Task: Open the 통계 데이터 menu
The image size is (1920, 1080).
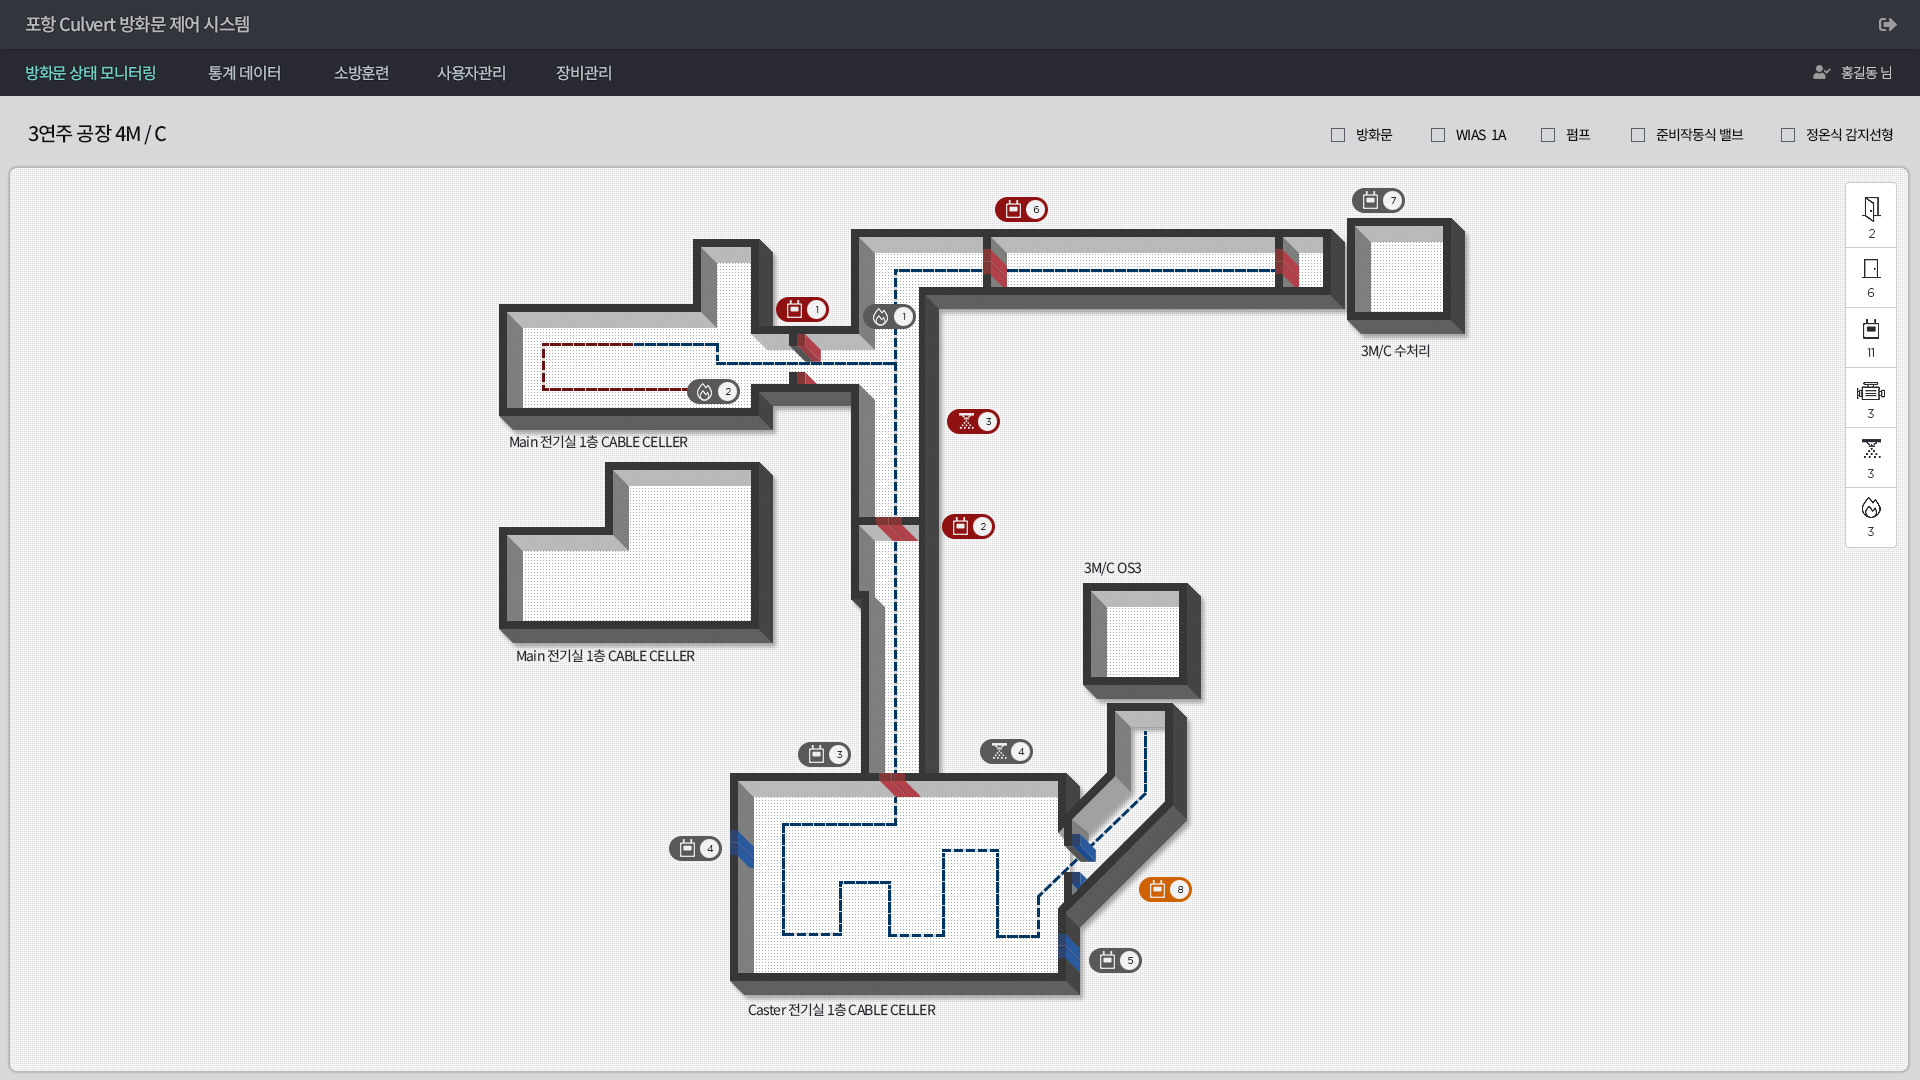Action: tap(244, 73)
